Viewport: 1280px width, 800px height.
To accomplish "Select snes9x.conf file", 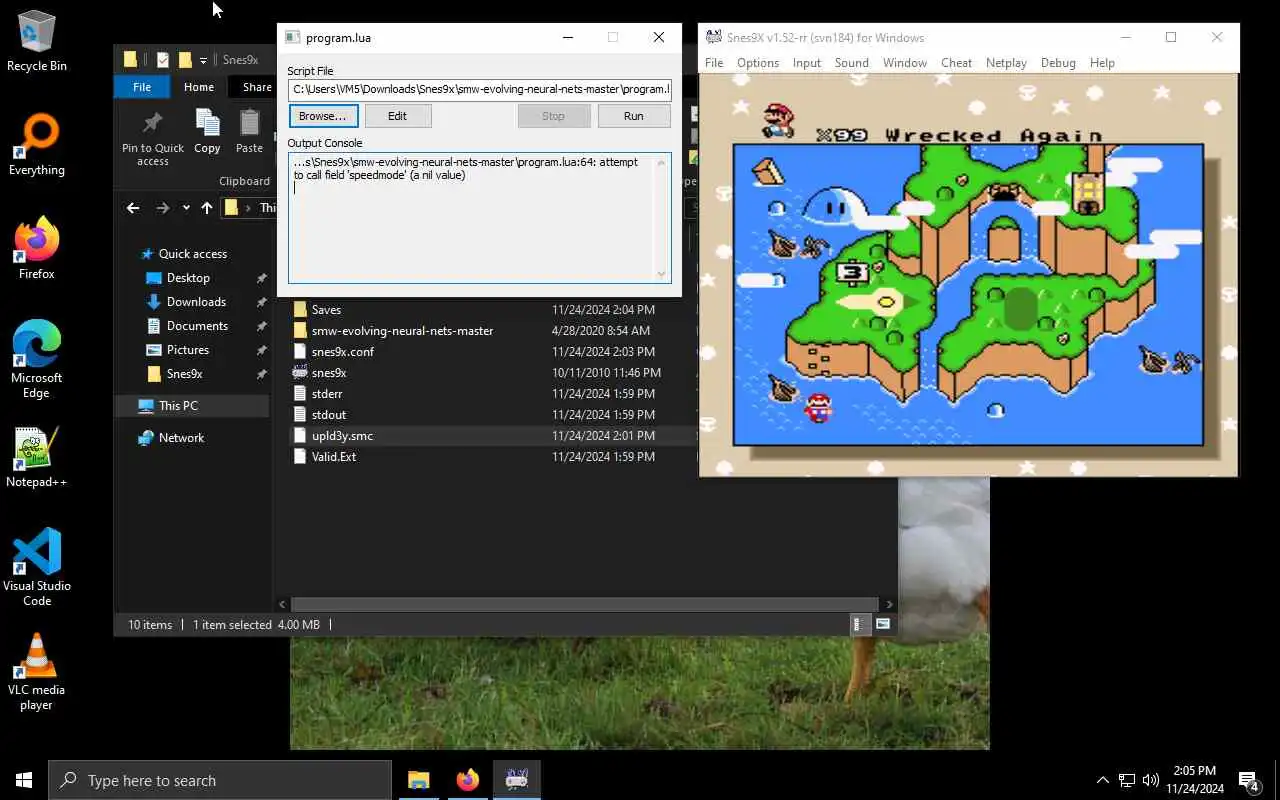I will click(343, 352).
